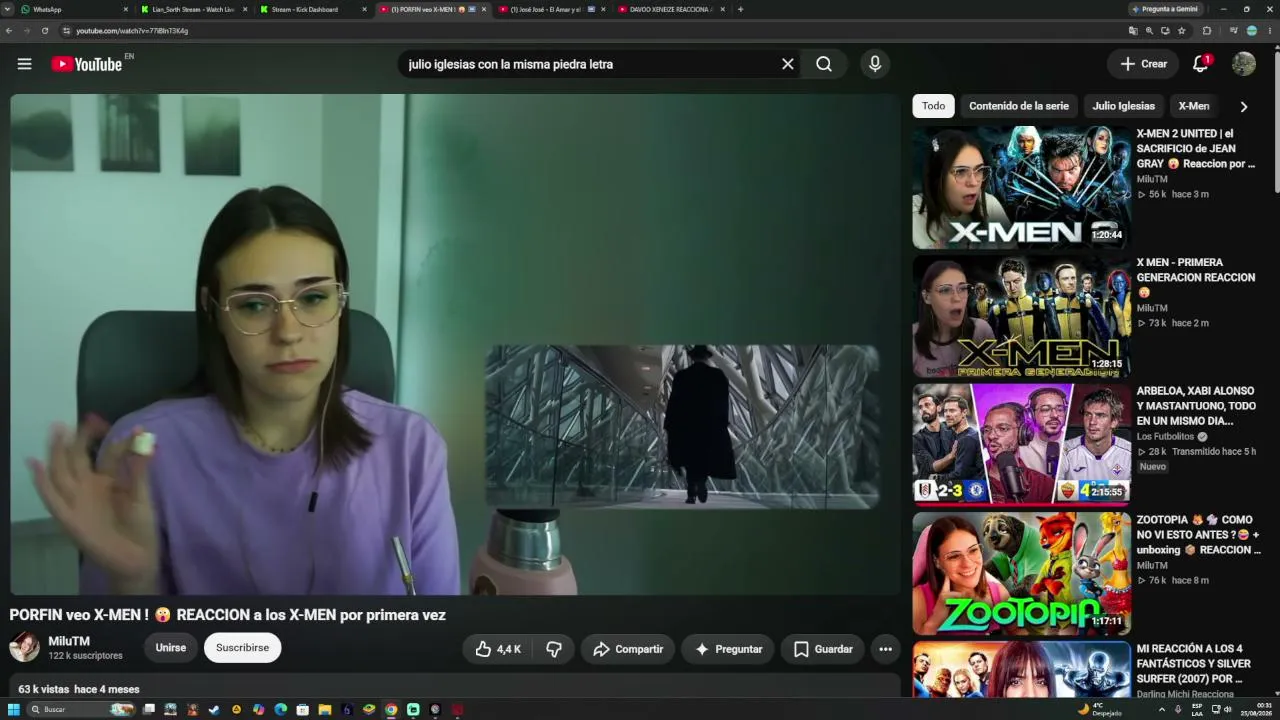Click the taskbar Buscar search box
The width and height of the screenshot is (1280, 720).
[x=81, y=710]
